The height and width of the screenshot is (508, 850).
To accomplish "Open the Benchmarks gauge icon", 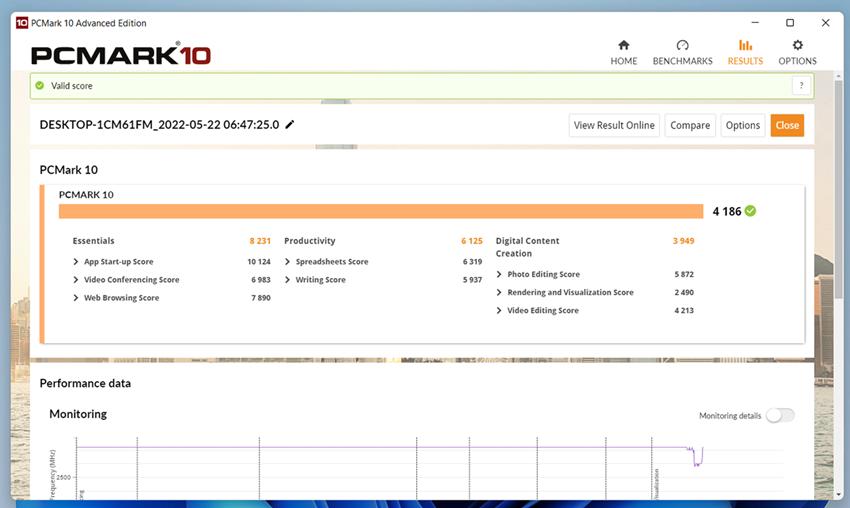I will pos(682,45).
